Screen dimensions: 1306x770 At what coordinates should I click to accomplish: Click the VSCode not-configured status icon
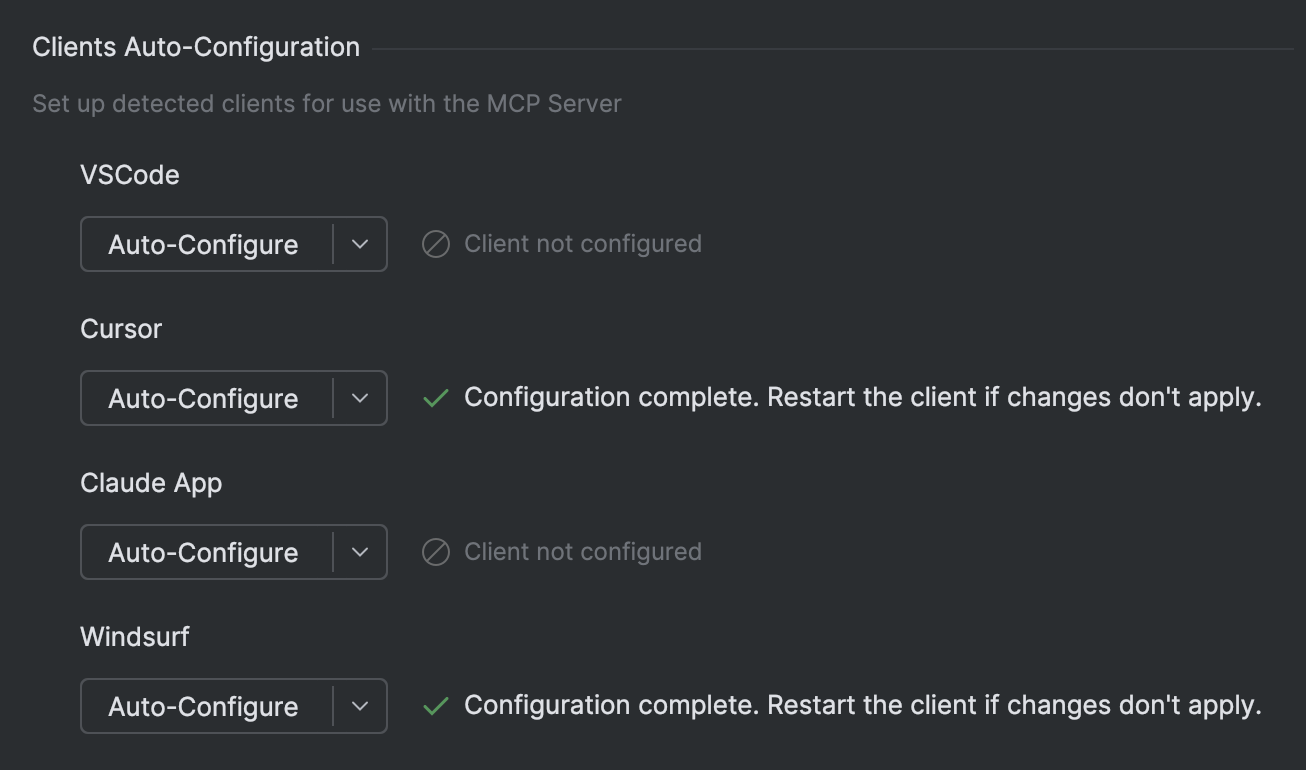click(436, 244)
